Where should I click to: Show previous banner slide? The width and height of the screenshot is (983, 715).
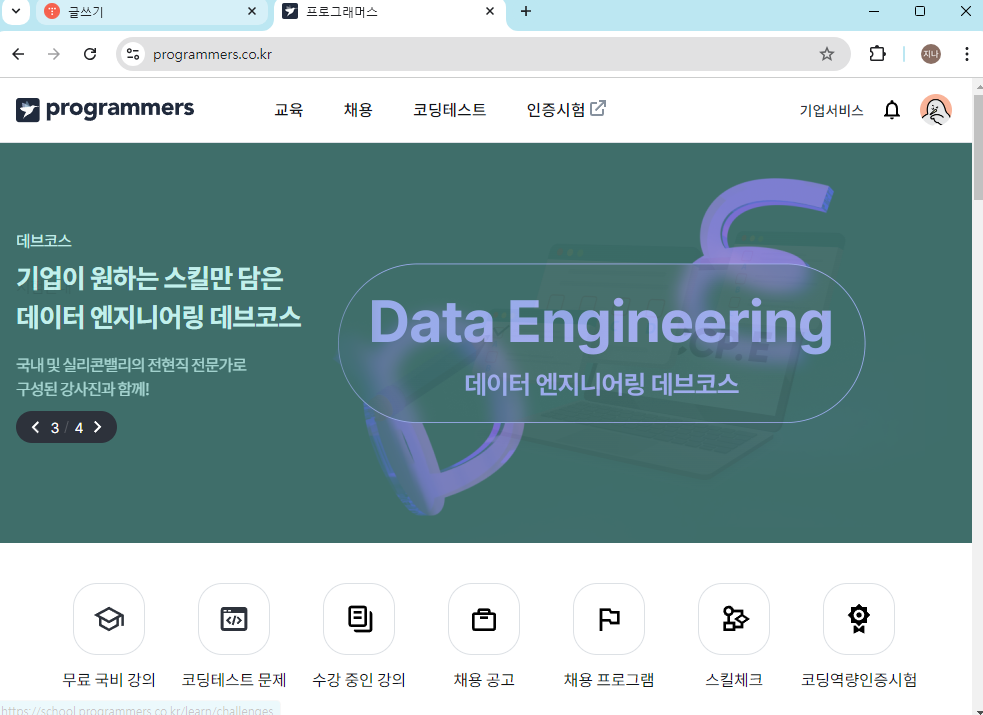point(36,427)
